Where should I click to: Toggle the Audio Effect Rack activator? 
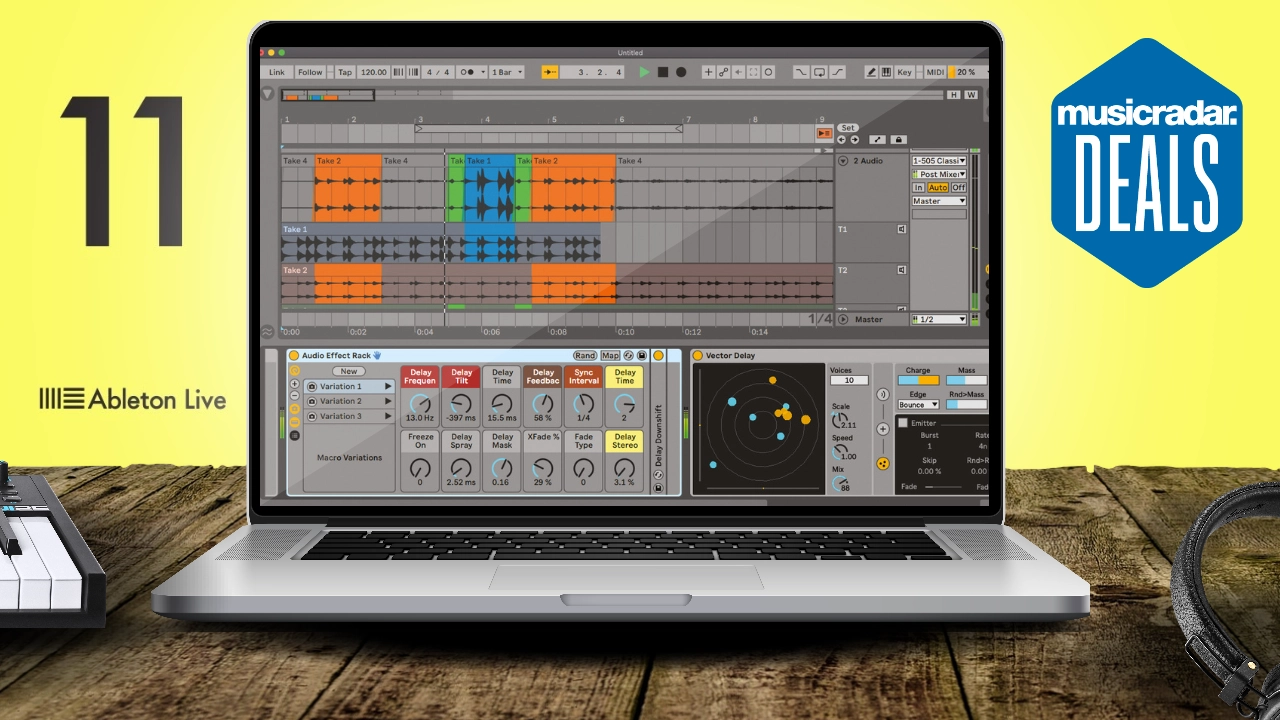pyautogui.click(x=294, y=355)
